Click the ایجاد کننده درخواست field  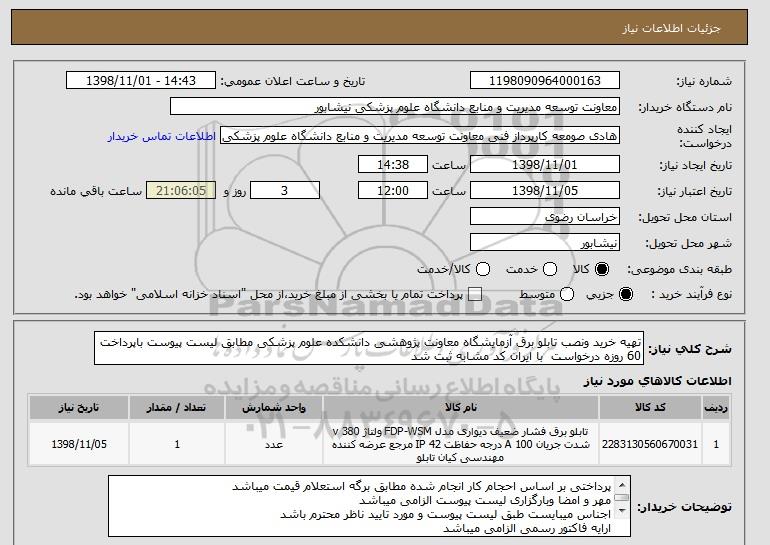click(420, 136)
